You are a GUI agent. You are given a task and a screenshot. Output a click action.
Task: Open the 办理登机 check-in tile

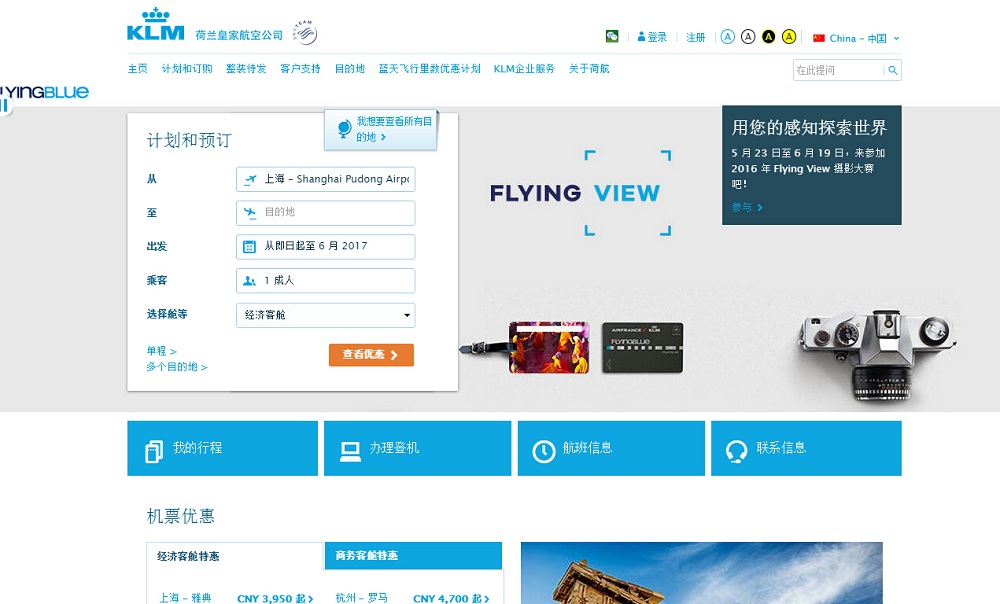[x=417, y=448]
